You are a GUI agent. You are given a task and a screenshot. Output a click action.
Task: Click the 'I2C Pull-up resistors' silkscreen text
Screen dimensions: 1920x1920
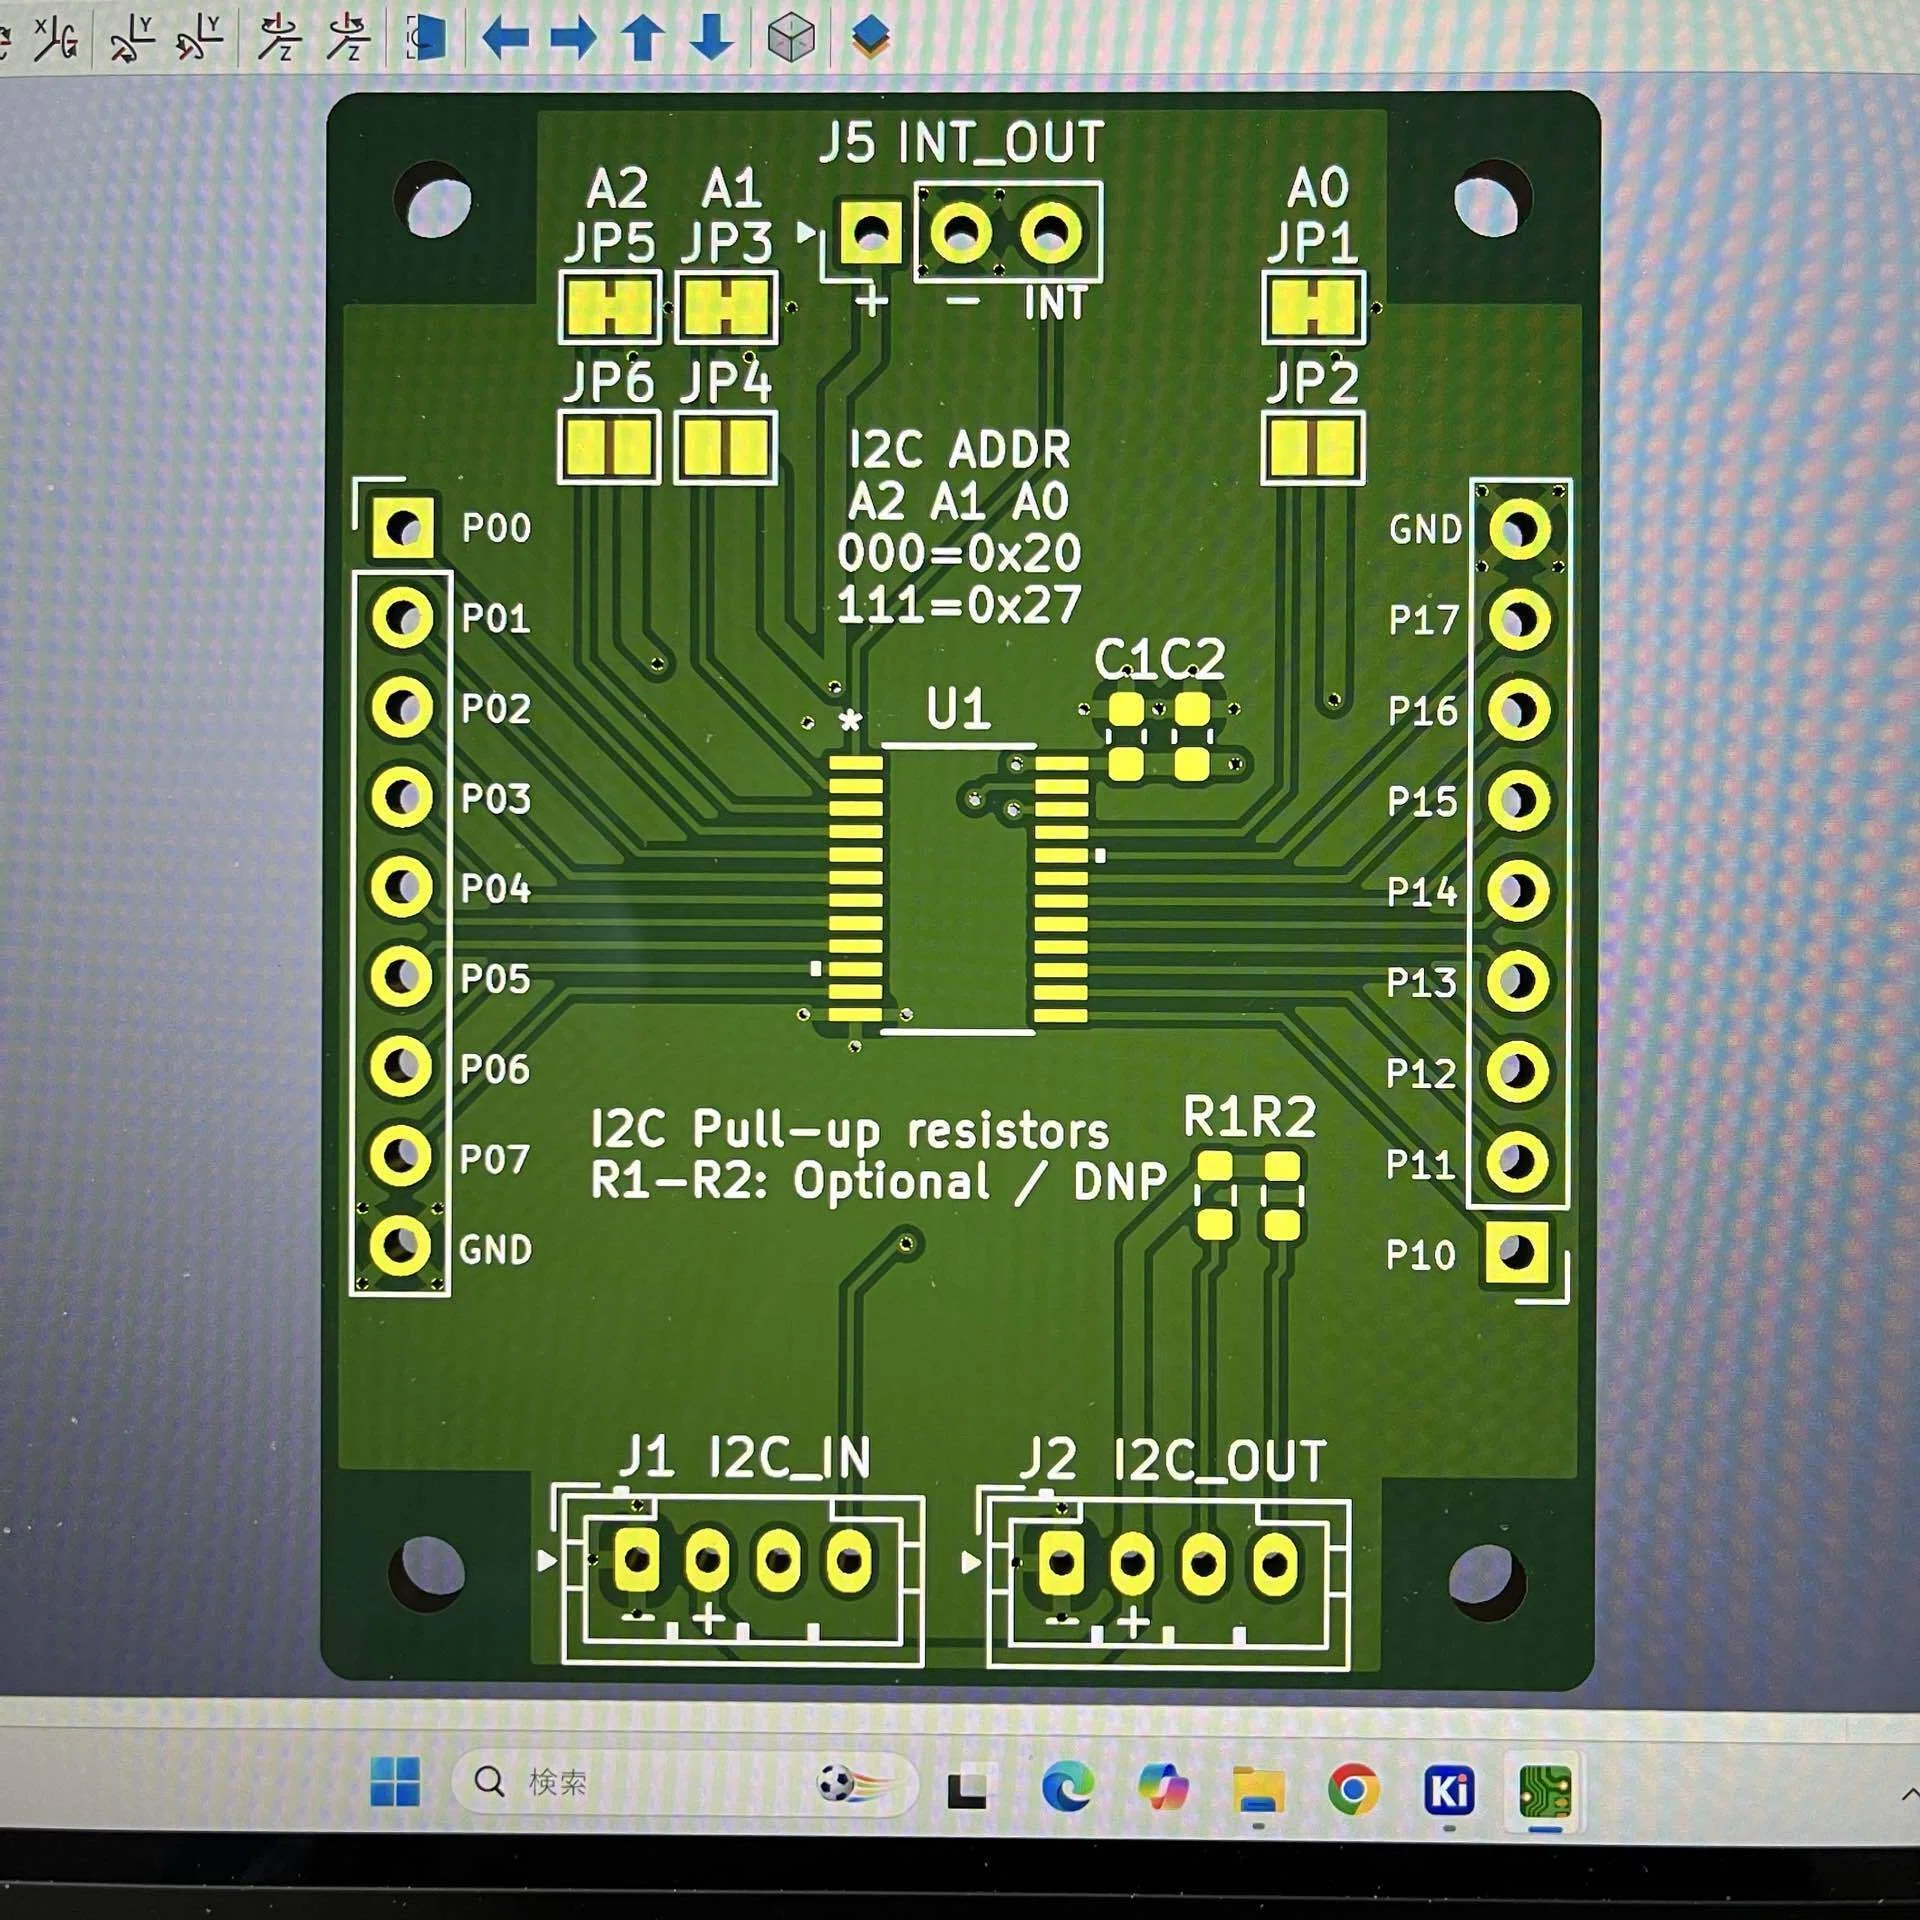click(850, 1130)
